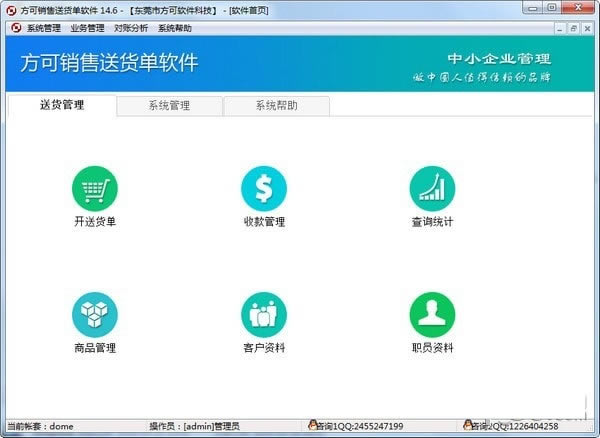Image resolution: width=600 pixels, height=438 pixels.
Task: Open the 业务管理 menu
Action: pyautogui.click(x=87, y=28)
